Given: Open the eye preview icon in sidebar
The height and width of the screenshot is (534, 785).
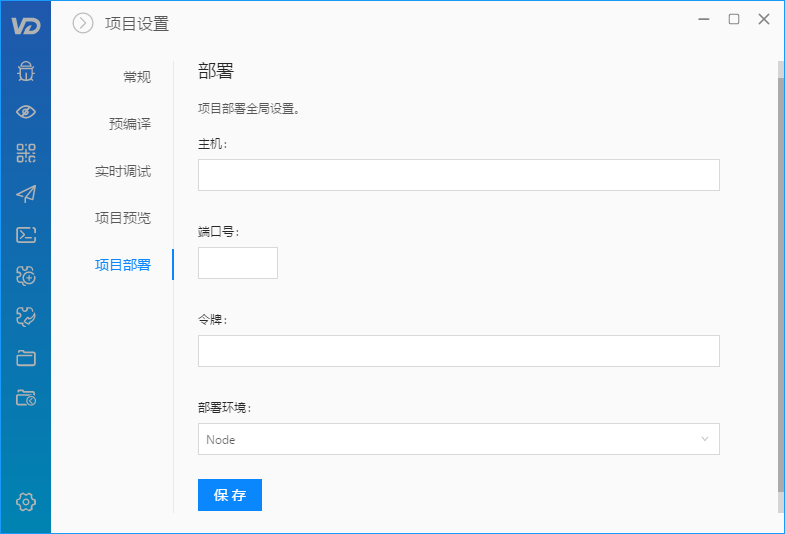Looking at the screenshot, I should click(x=26, y=112).
